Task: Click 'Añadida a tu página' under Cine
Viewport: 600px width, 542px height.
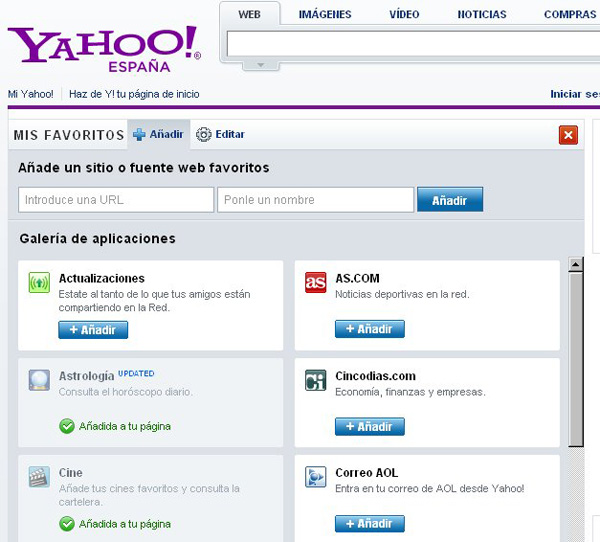Action: tap(125, 524)
